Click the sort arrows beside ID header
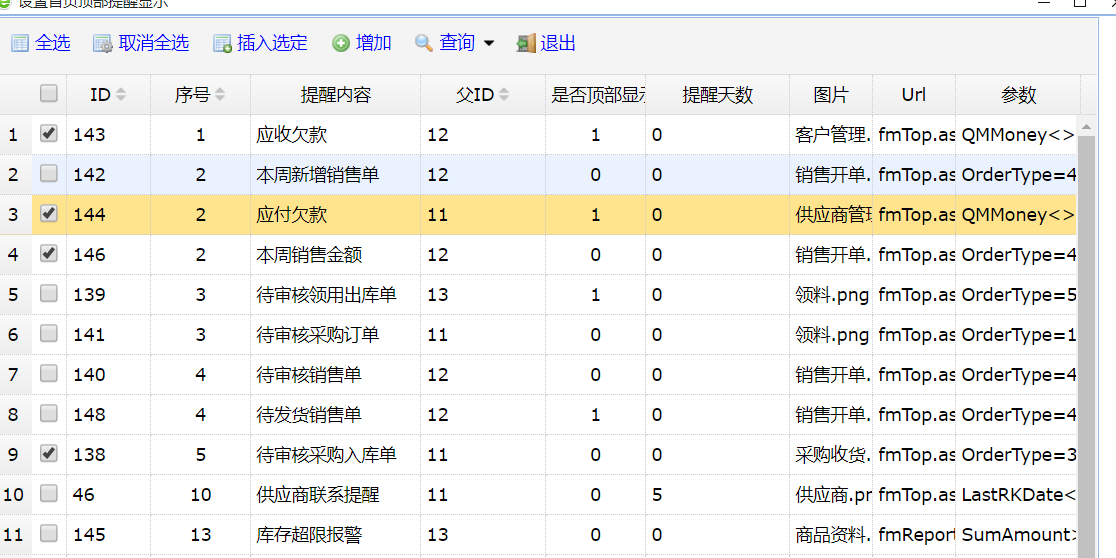Image resolution: width=1116 pixels, height=558 pixels. click(121, 95)
